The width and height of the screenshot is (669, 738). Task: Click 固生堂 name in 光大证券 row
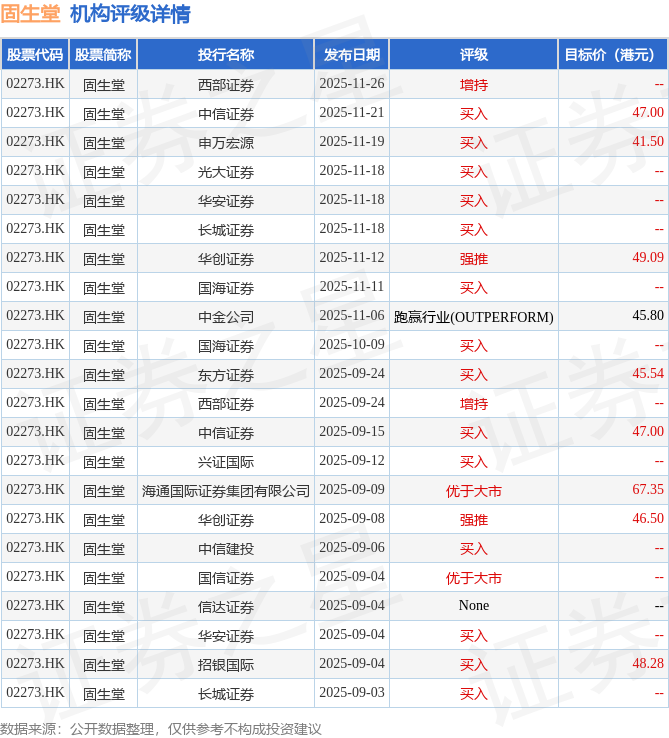click(x=104, y=172)
